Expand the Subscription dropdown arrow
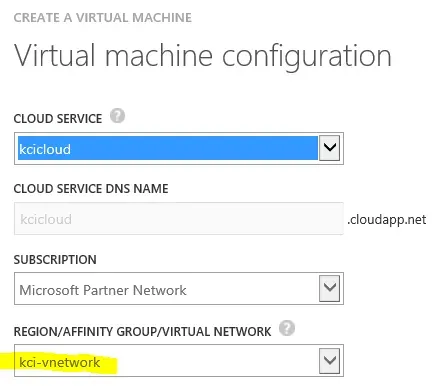 [329, 288]
